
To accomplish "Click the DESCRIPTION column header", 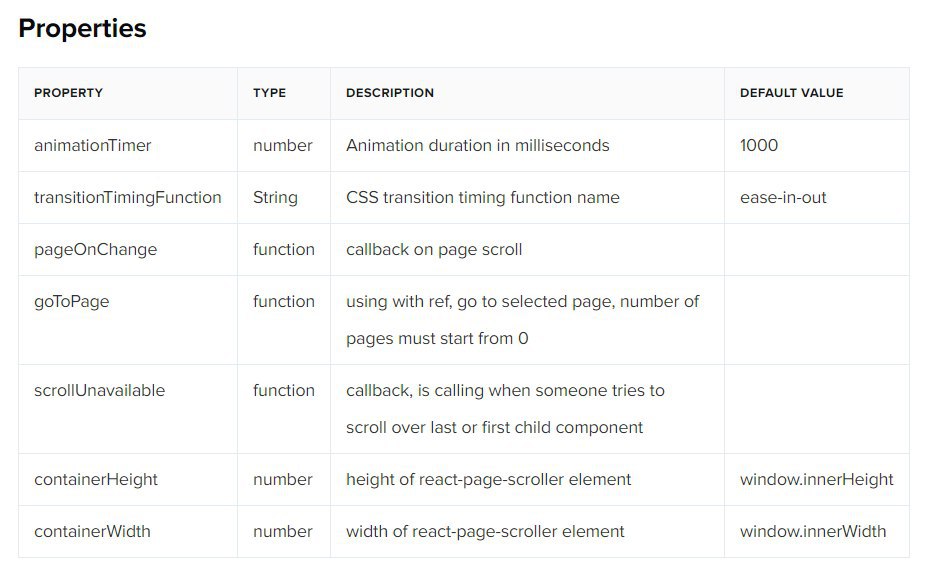I will [x=390, y=93].
